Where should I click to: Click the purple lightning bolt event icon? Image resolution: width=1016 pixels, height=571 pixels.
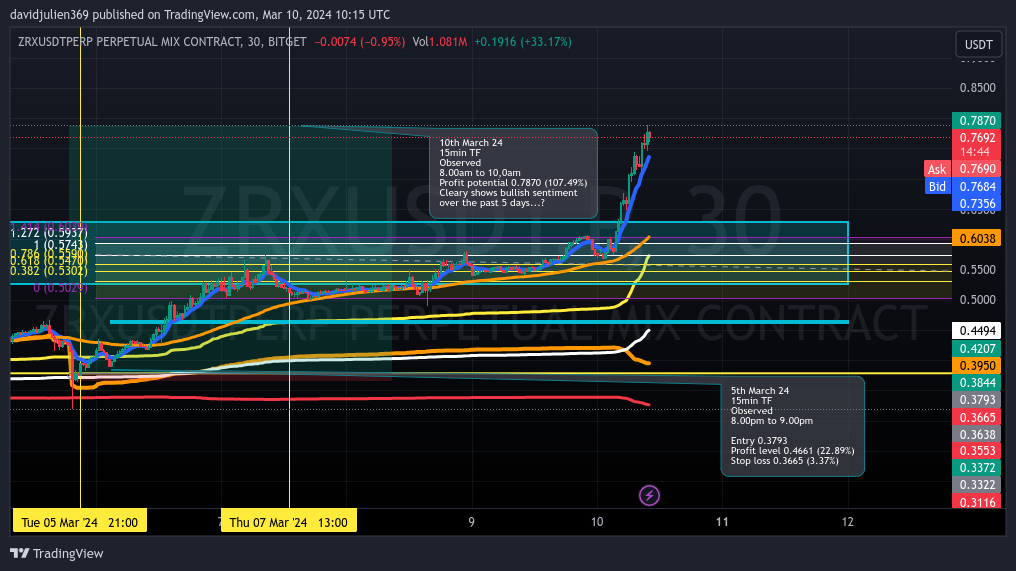[649, 496]
